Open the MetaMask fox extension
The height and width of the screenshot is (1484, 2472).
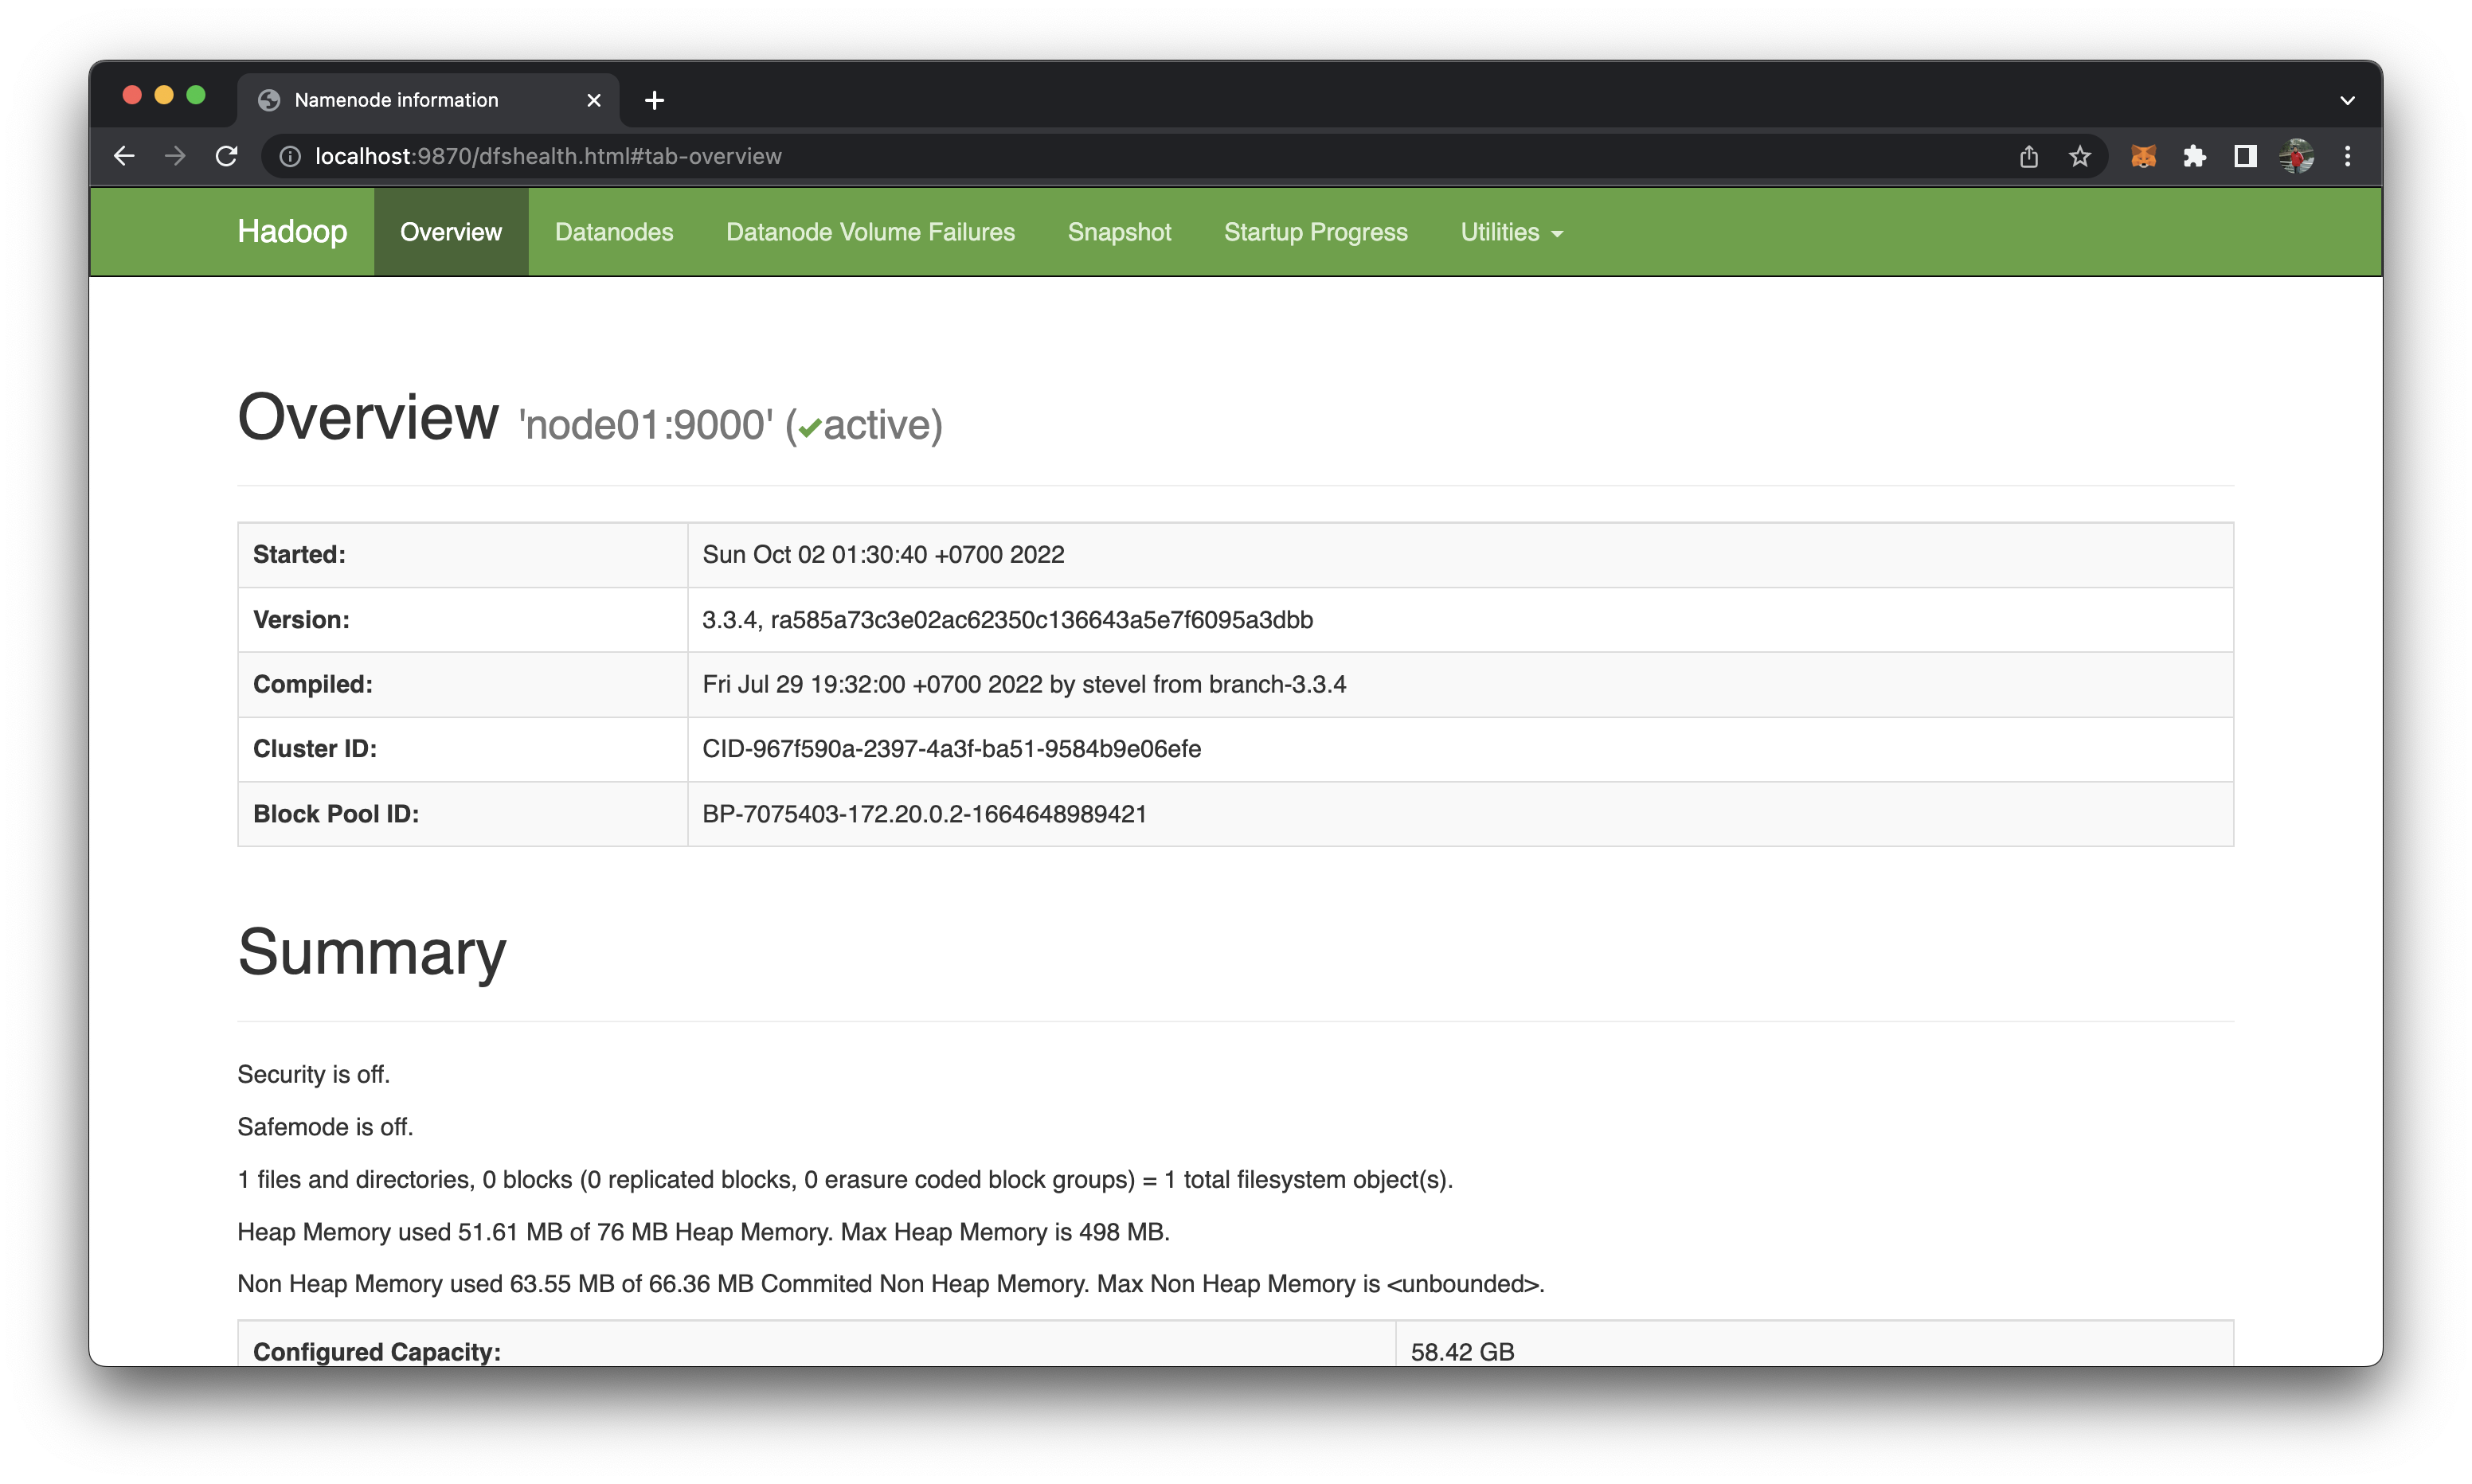pos(2143,156)
